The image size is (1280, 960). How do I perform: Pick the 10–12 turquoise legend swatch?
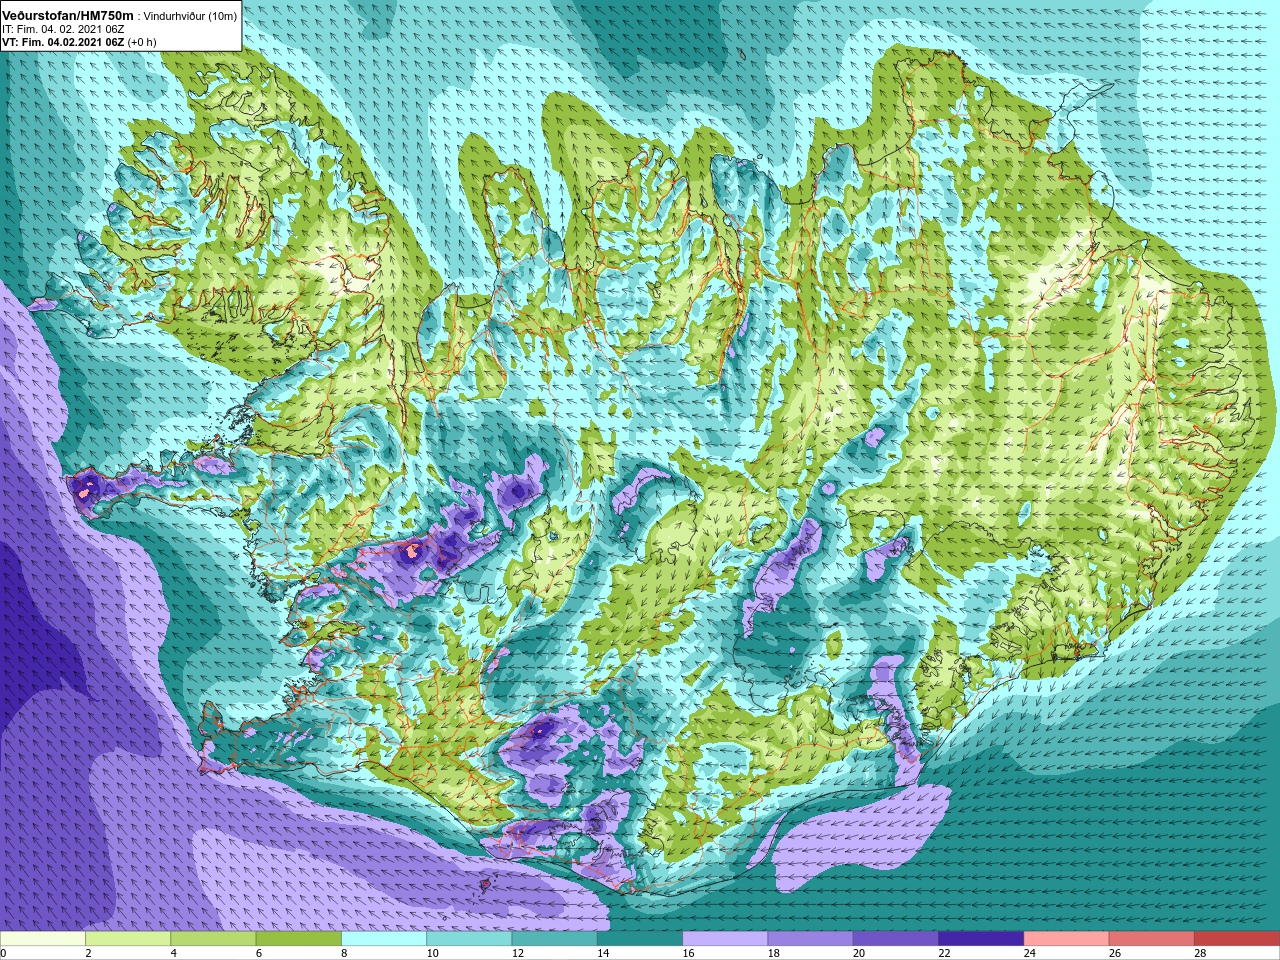[x=469, y=939]
